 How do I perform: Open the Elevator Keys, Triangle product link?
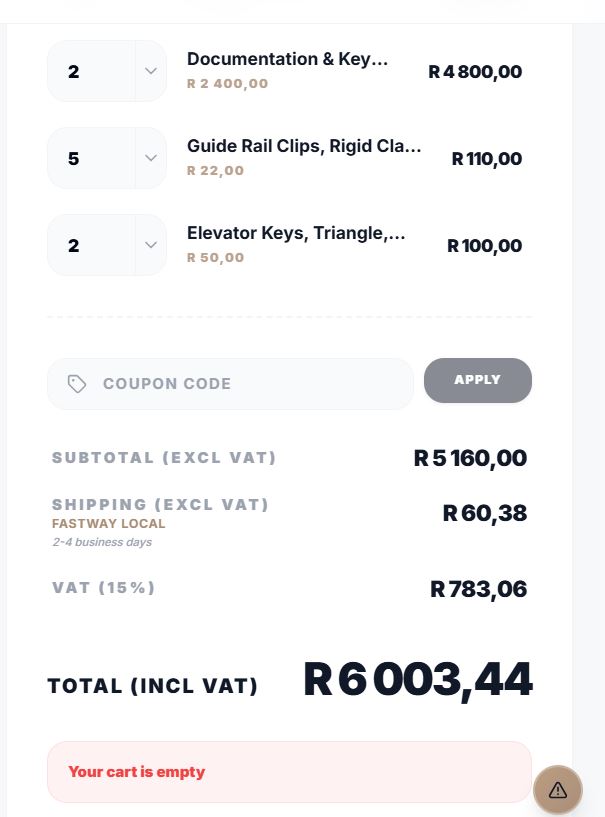tap(296, 233)
